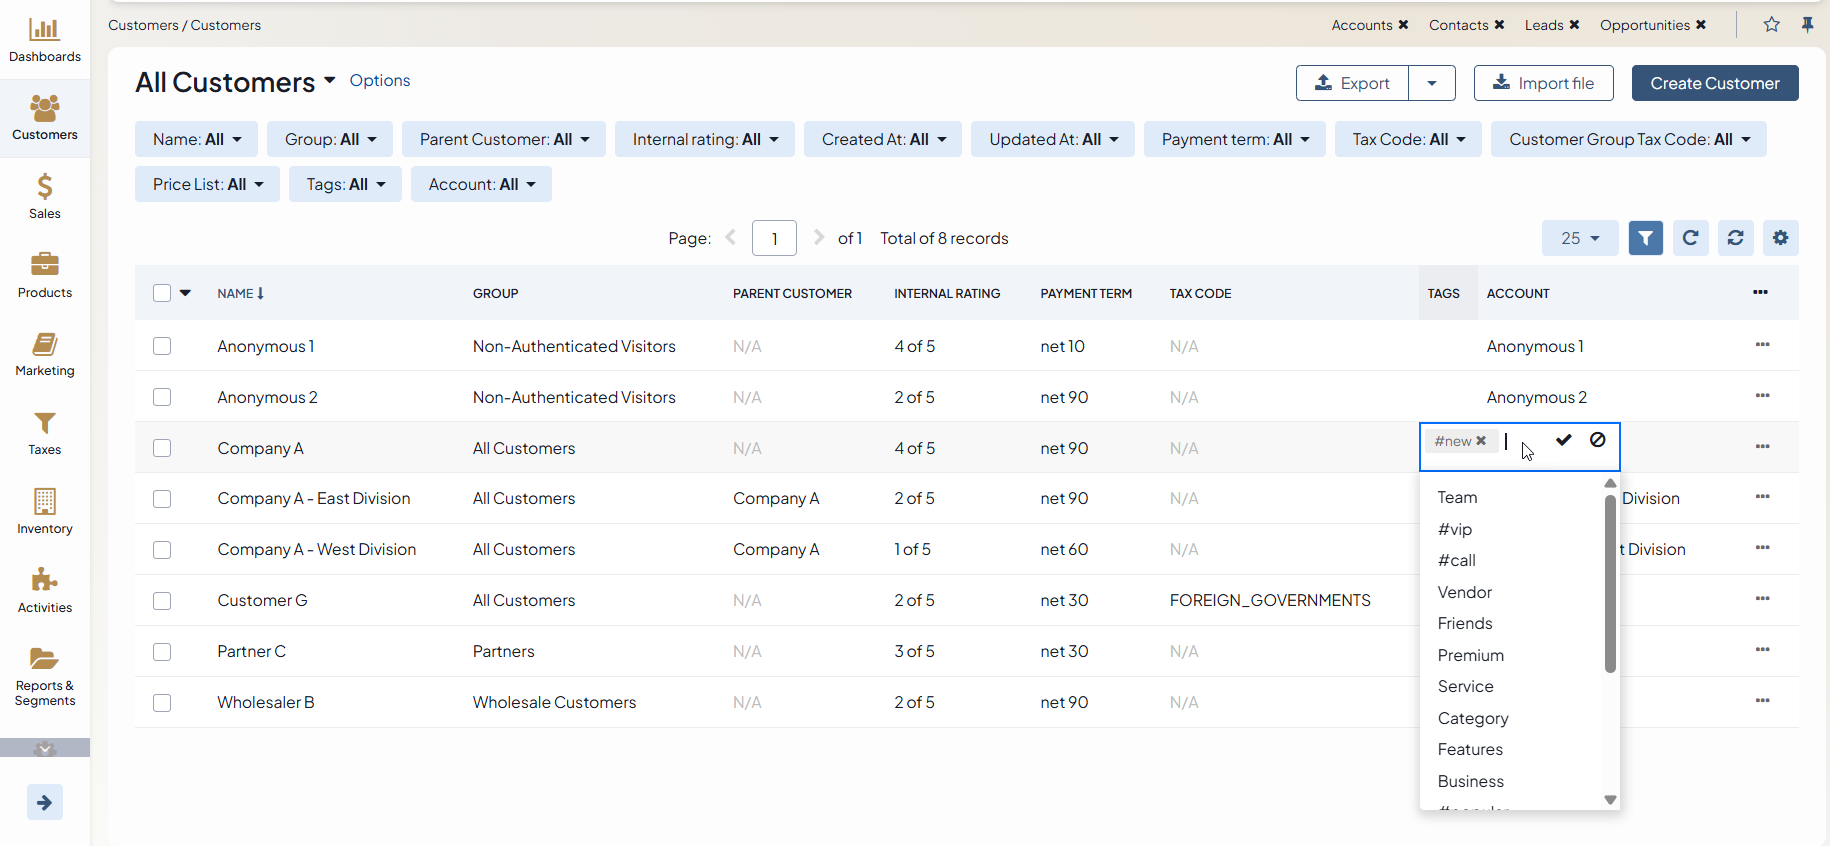The image size is (1830, 846).
Task: Mark page as favorite with star
Action: click(1771, 25)
